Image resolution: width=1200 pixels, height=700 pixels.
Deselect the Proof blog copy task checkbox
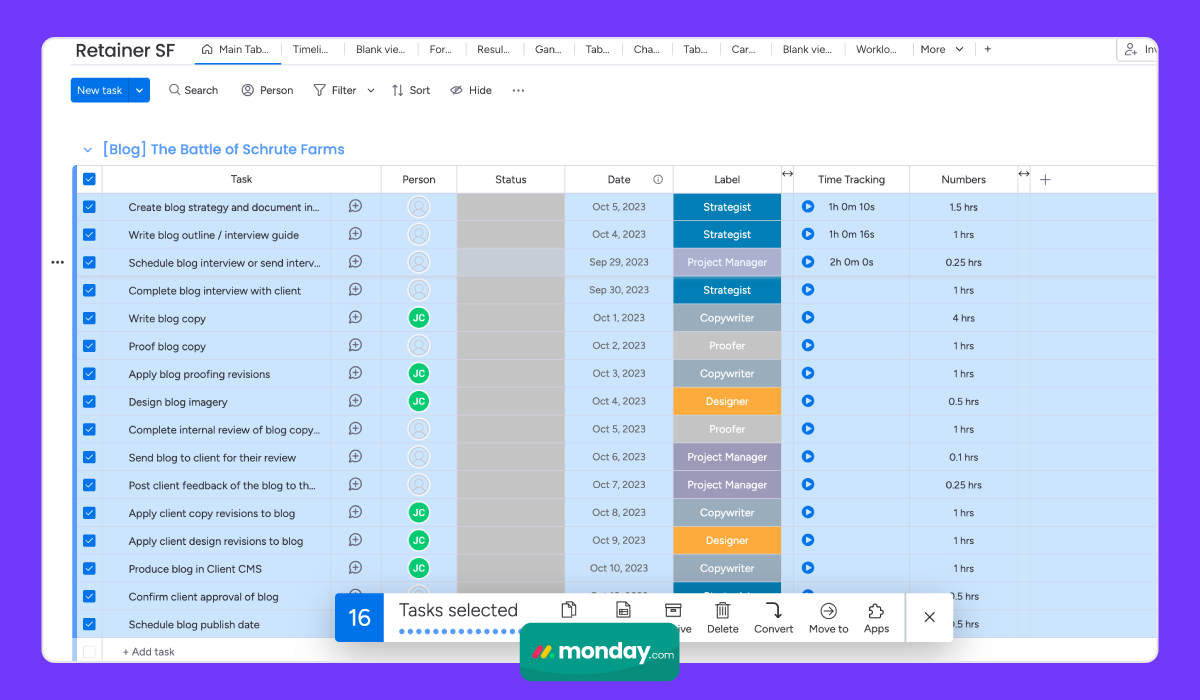point(89,345)
